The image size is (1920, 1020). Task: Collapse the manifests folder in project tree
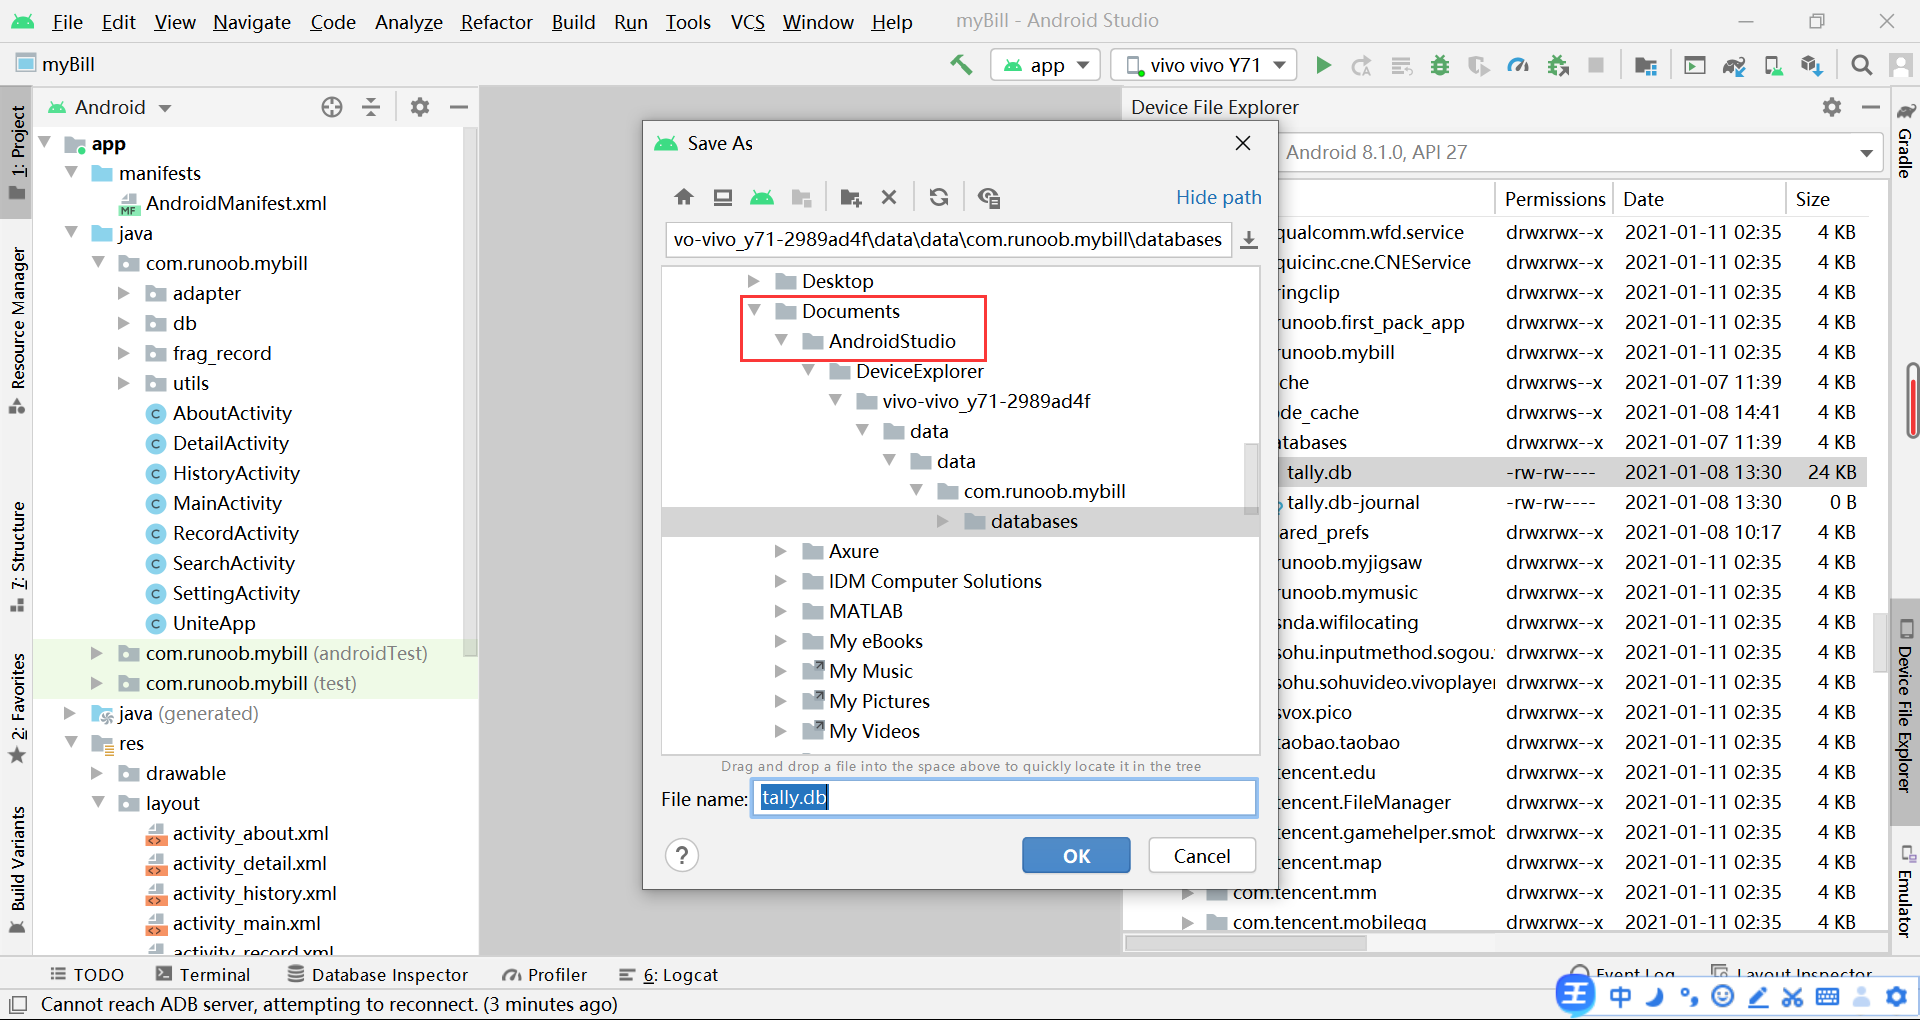(x=71, y=173)
